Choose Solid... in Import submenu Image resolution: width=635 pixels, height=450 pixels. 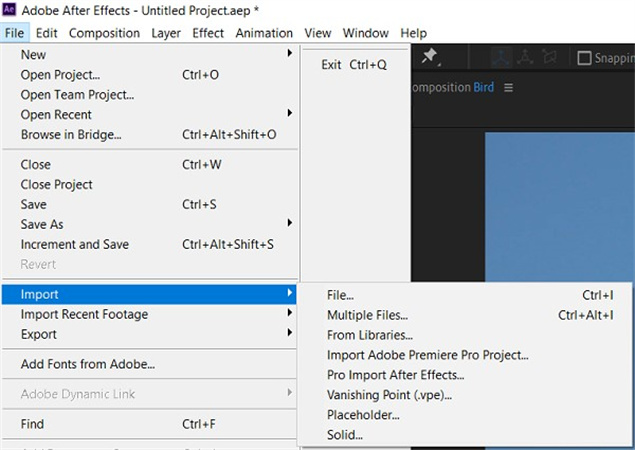(345, 435)
